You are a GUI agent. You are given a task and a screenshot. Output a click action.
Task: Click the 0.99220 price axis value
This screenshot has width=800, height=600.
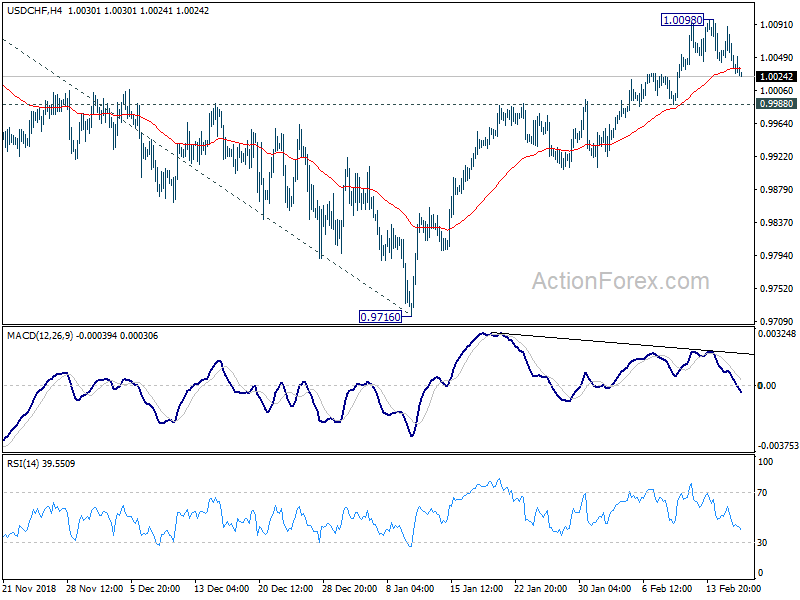pyautogui.click(x=777, y=157)
